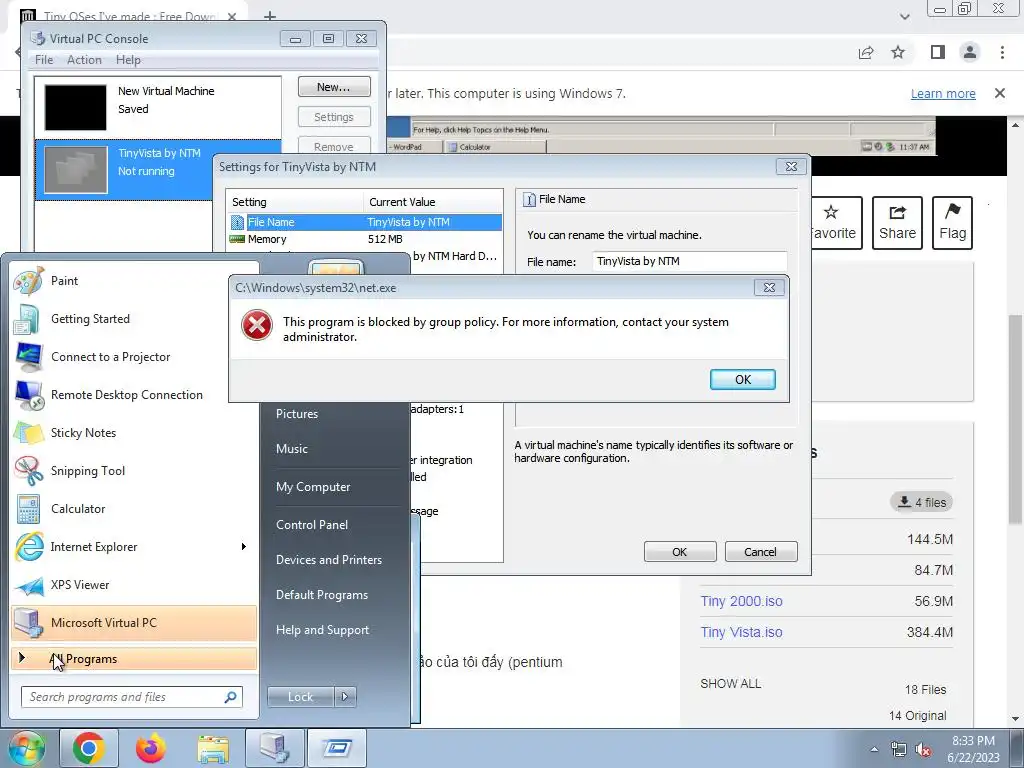The image size is (1024, 768).
Task: Start the Snipping Tool
Action: [x=134, y=471]
